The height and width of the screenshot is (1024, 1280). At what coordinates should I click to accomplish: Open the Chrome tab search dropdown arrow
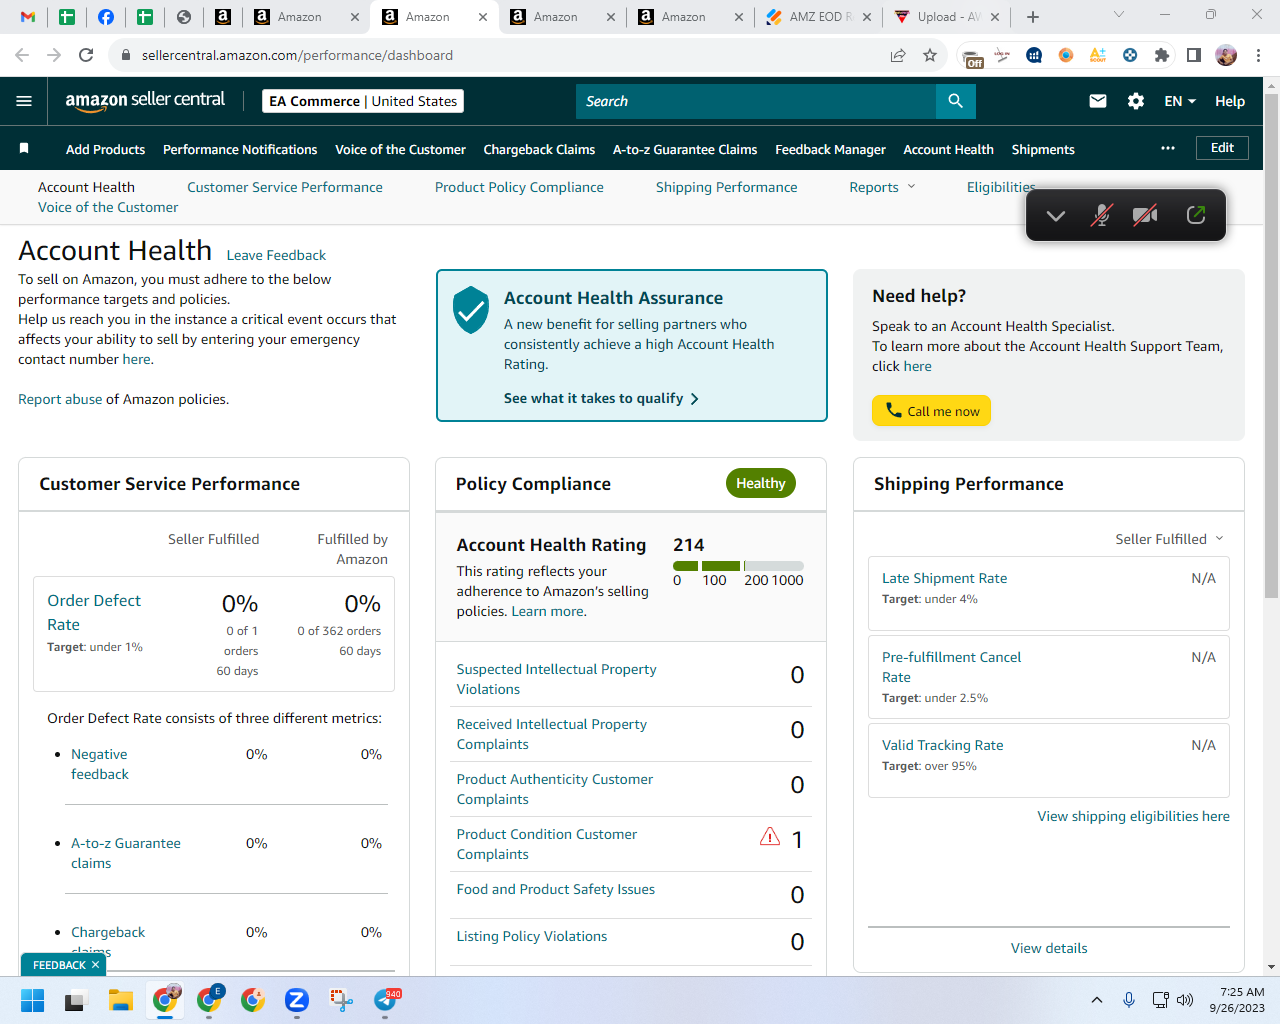[1119, 15]
